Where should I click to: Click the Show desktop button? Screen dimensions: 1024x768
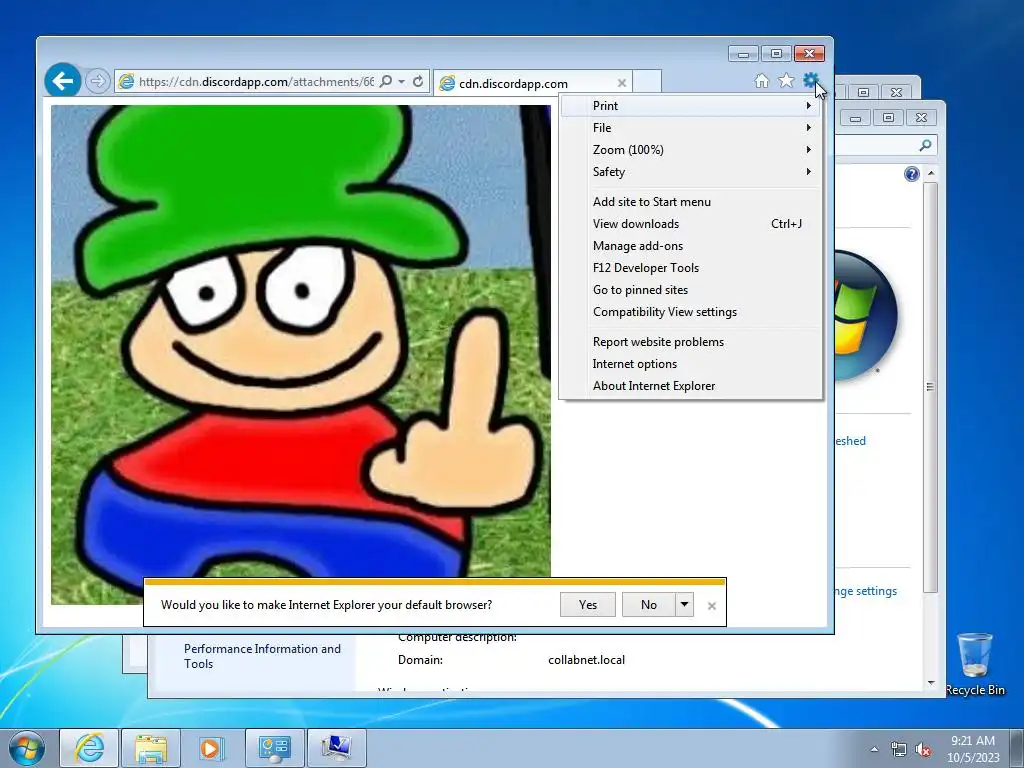(x=1017, y=748)
